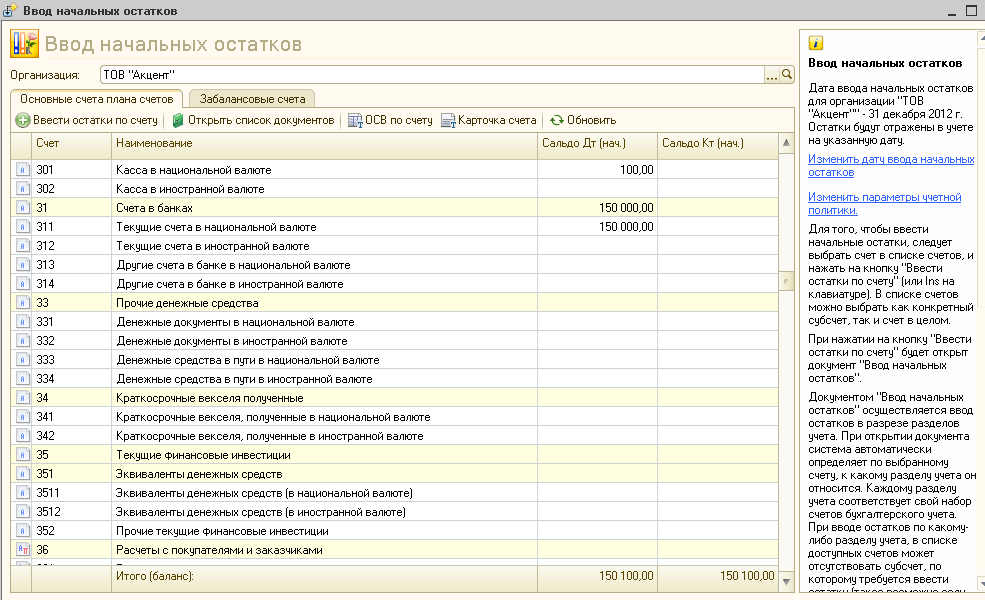This screenshot has height=600, width=985.
Task: Click account icon in row 3512
Action: pos(23,511)
